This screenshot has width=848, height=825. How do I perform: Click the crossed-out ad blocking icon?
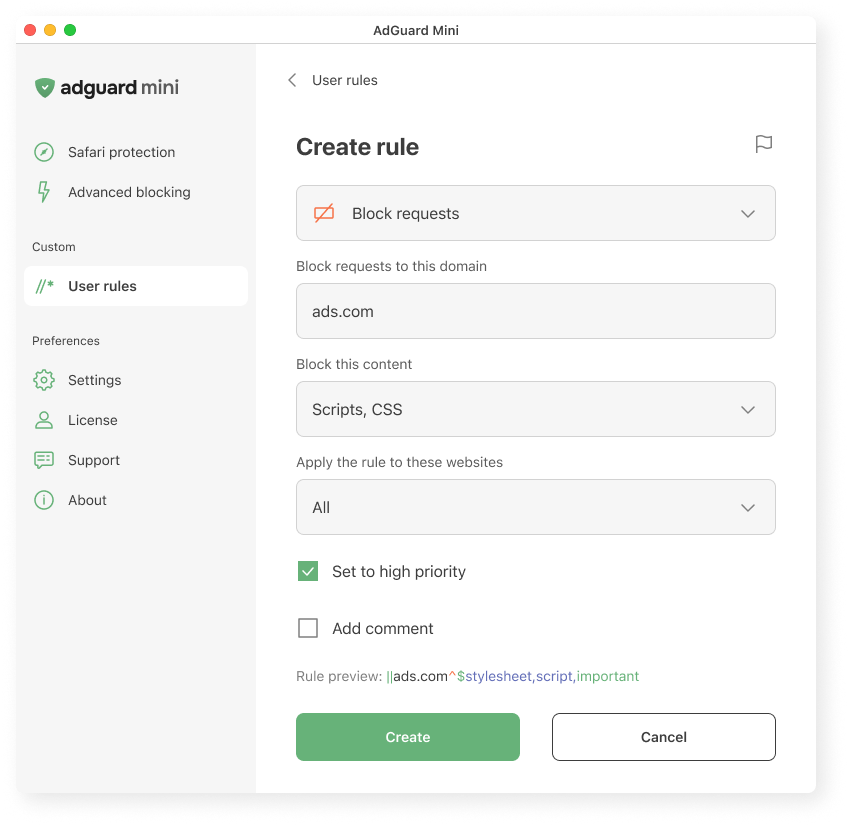pyautogui.click(x=322, y=212)
